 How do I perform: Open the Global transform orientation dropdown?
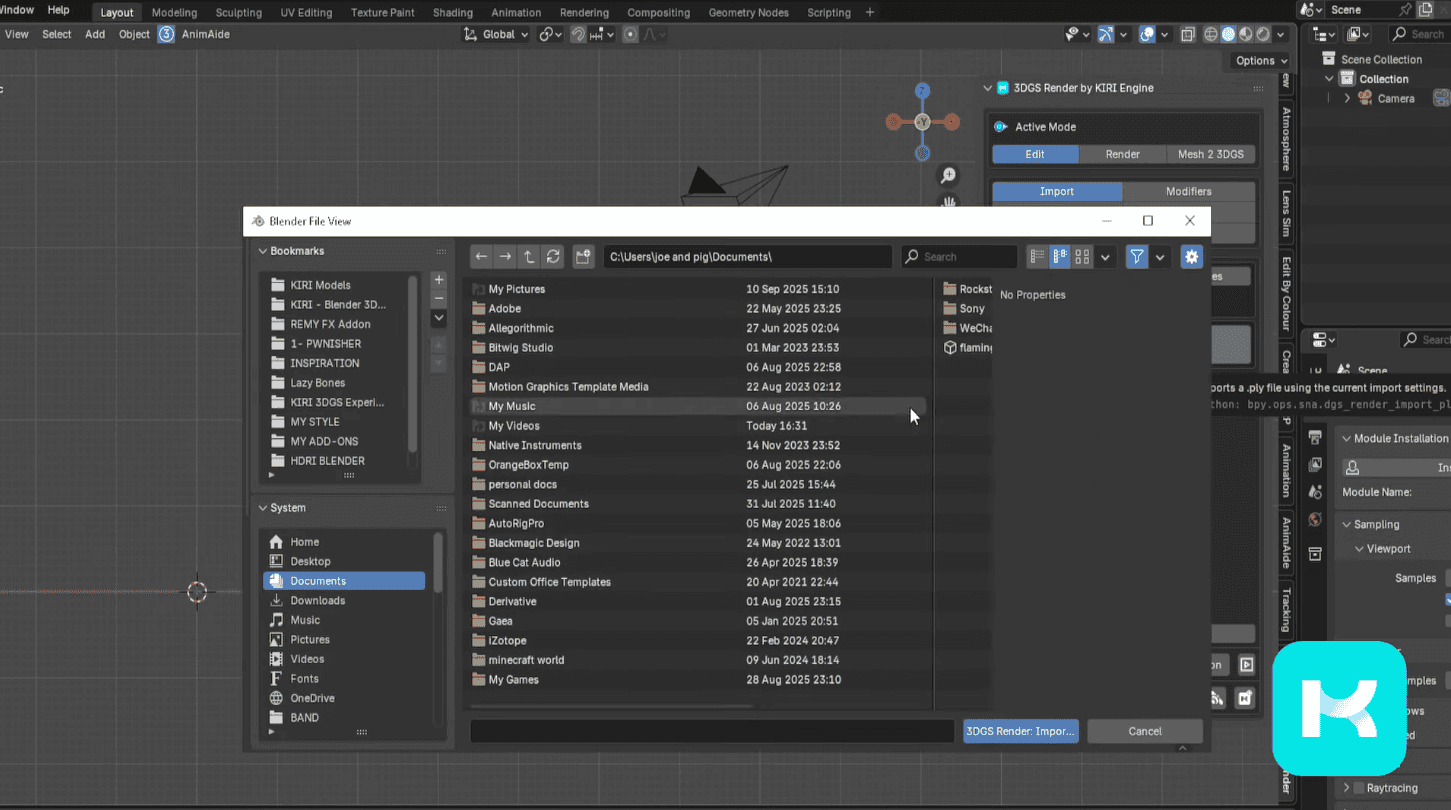coord(498,34)
